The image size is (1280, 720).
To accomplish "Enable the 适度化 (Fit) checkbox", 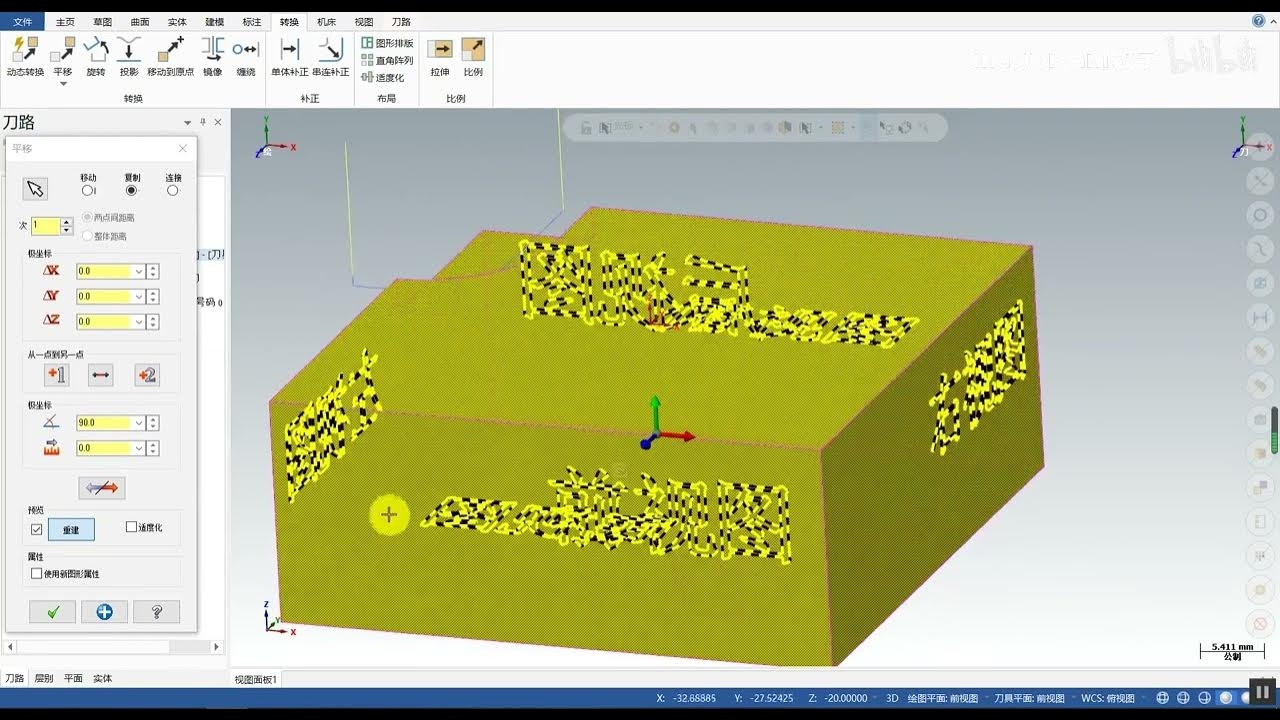I will [131, 527].
